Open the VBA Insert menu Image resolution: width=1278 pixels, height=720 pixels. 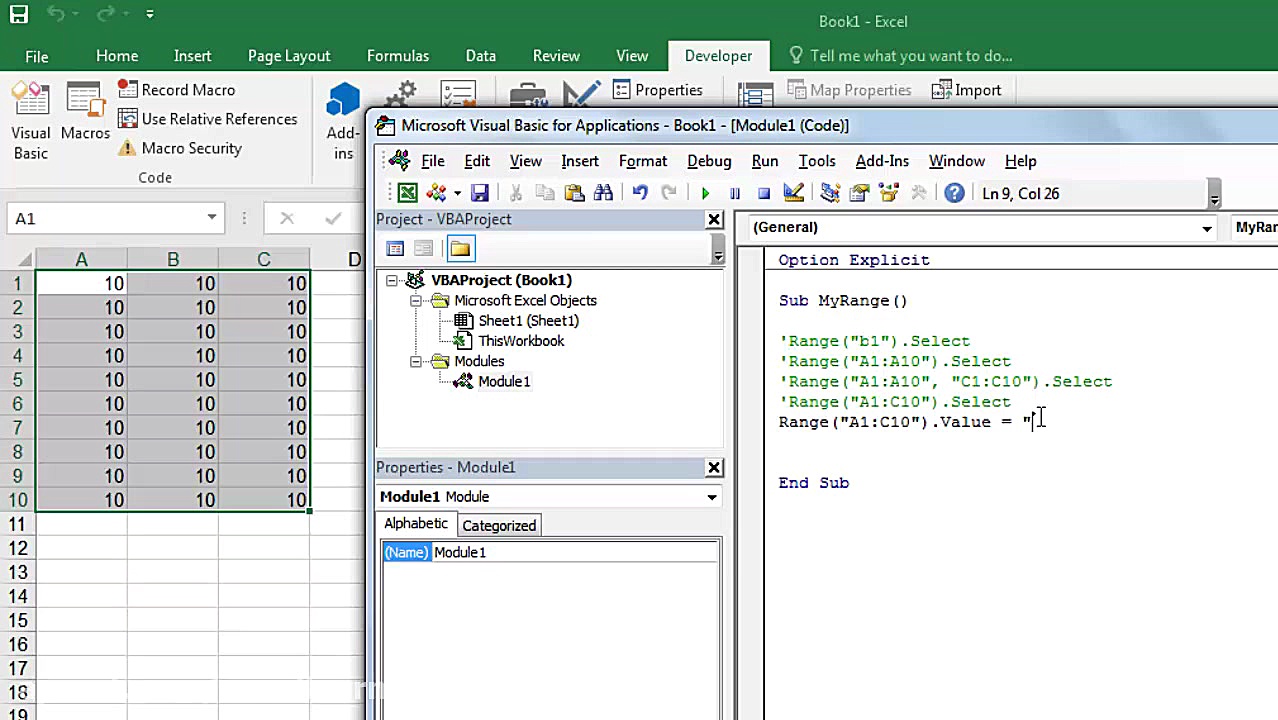[x=580, y=161]
